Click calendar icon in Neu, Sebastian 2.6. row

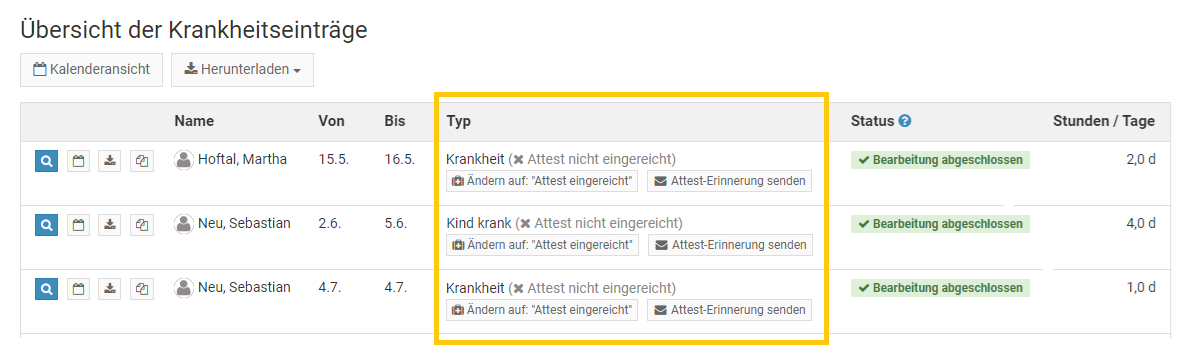tap(79, 225)
